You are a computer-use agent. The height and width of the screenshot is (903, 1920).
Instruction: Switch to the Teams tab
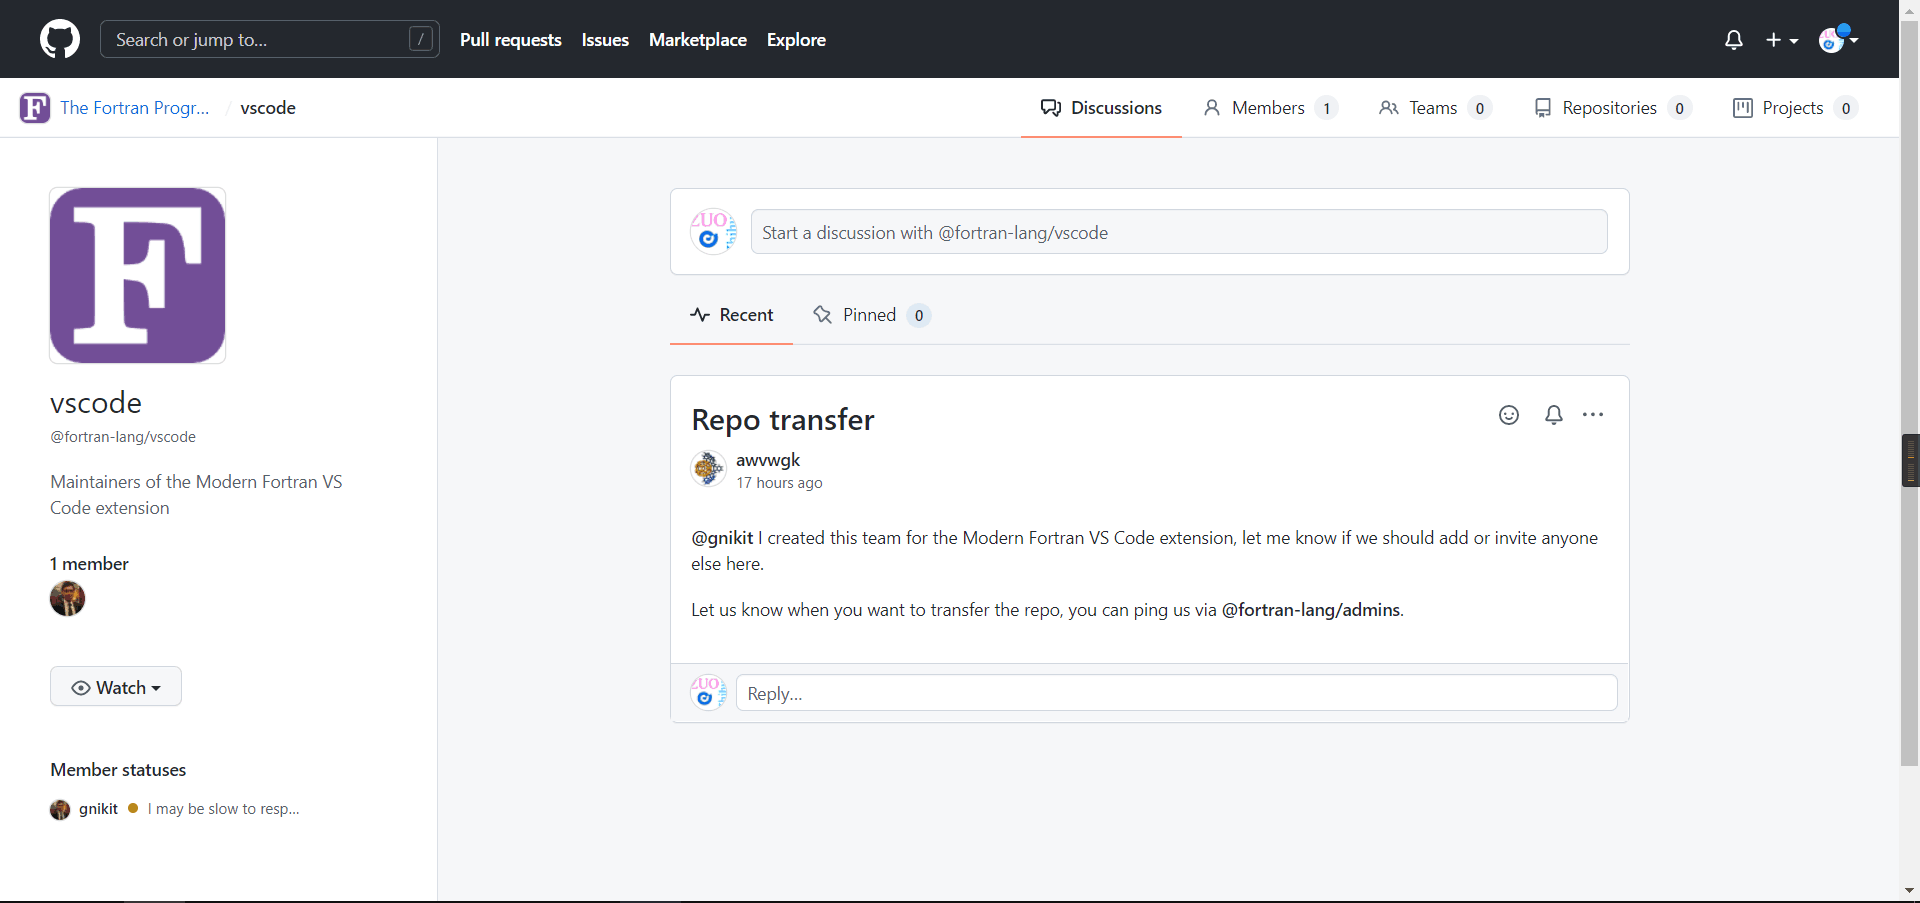click(x=1435, y=108)
